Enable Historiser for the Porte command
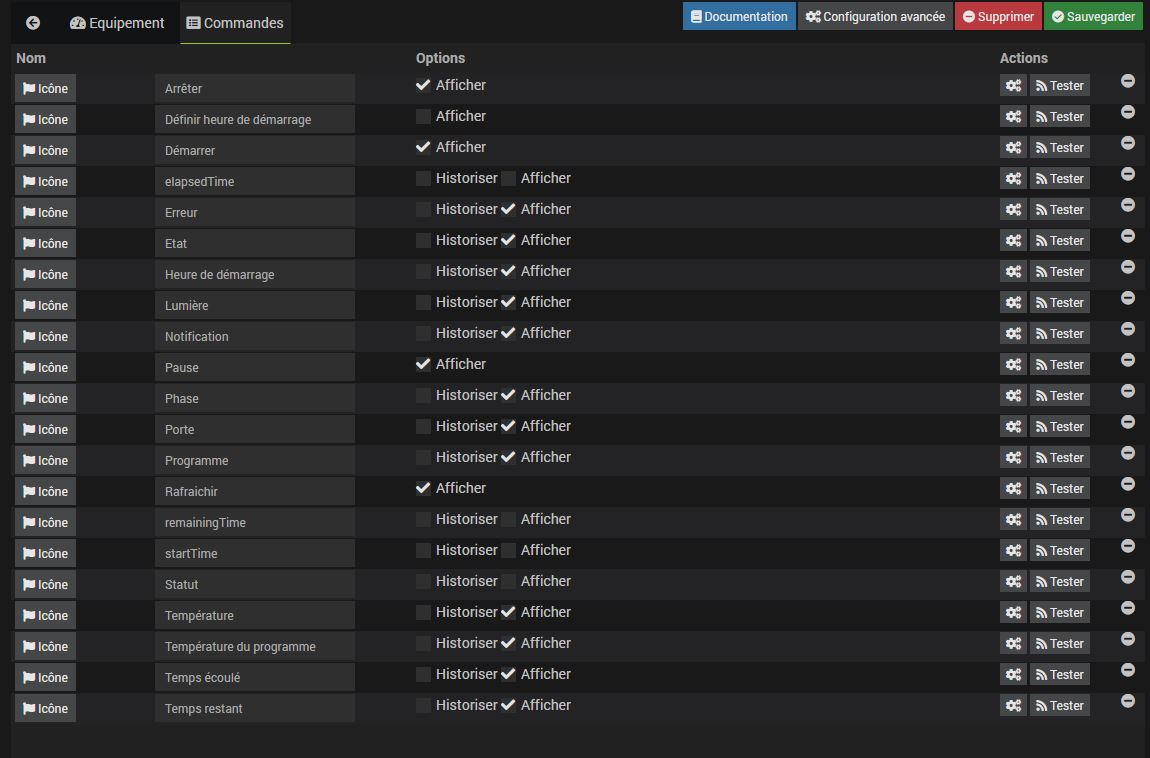The image size is (1150, 758). tap(423, 426)
